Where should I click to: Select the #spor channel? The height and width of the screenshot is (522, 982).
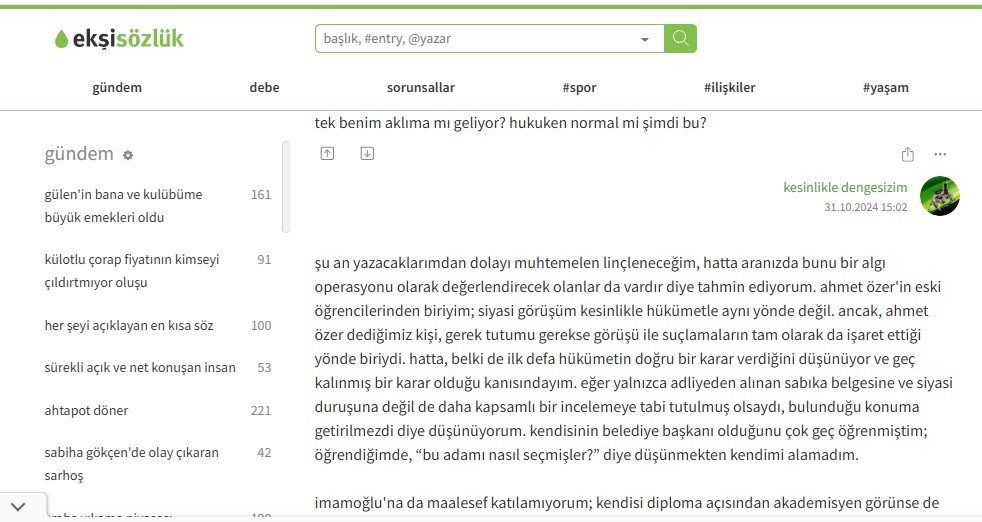(579, 87)
